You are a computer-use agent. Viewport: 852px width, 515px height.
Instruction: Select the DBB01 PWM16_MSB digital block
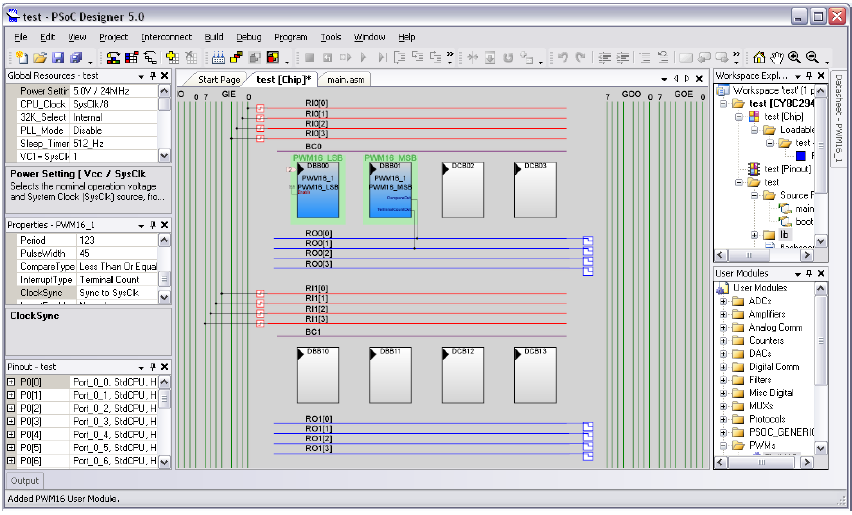(x=390, y=190)
